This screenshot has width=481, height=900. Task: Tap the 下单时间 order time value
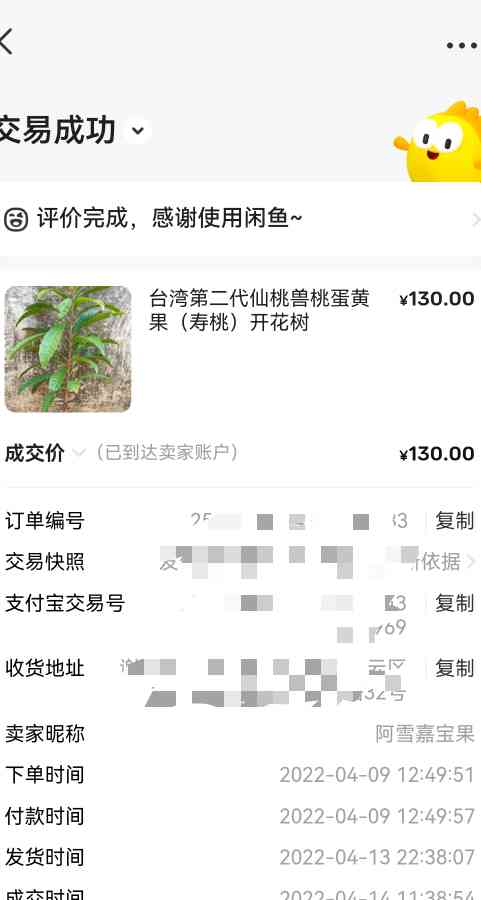(x=377, y=775)
